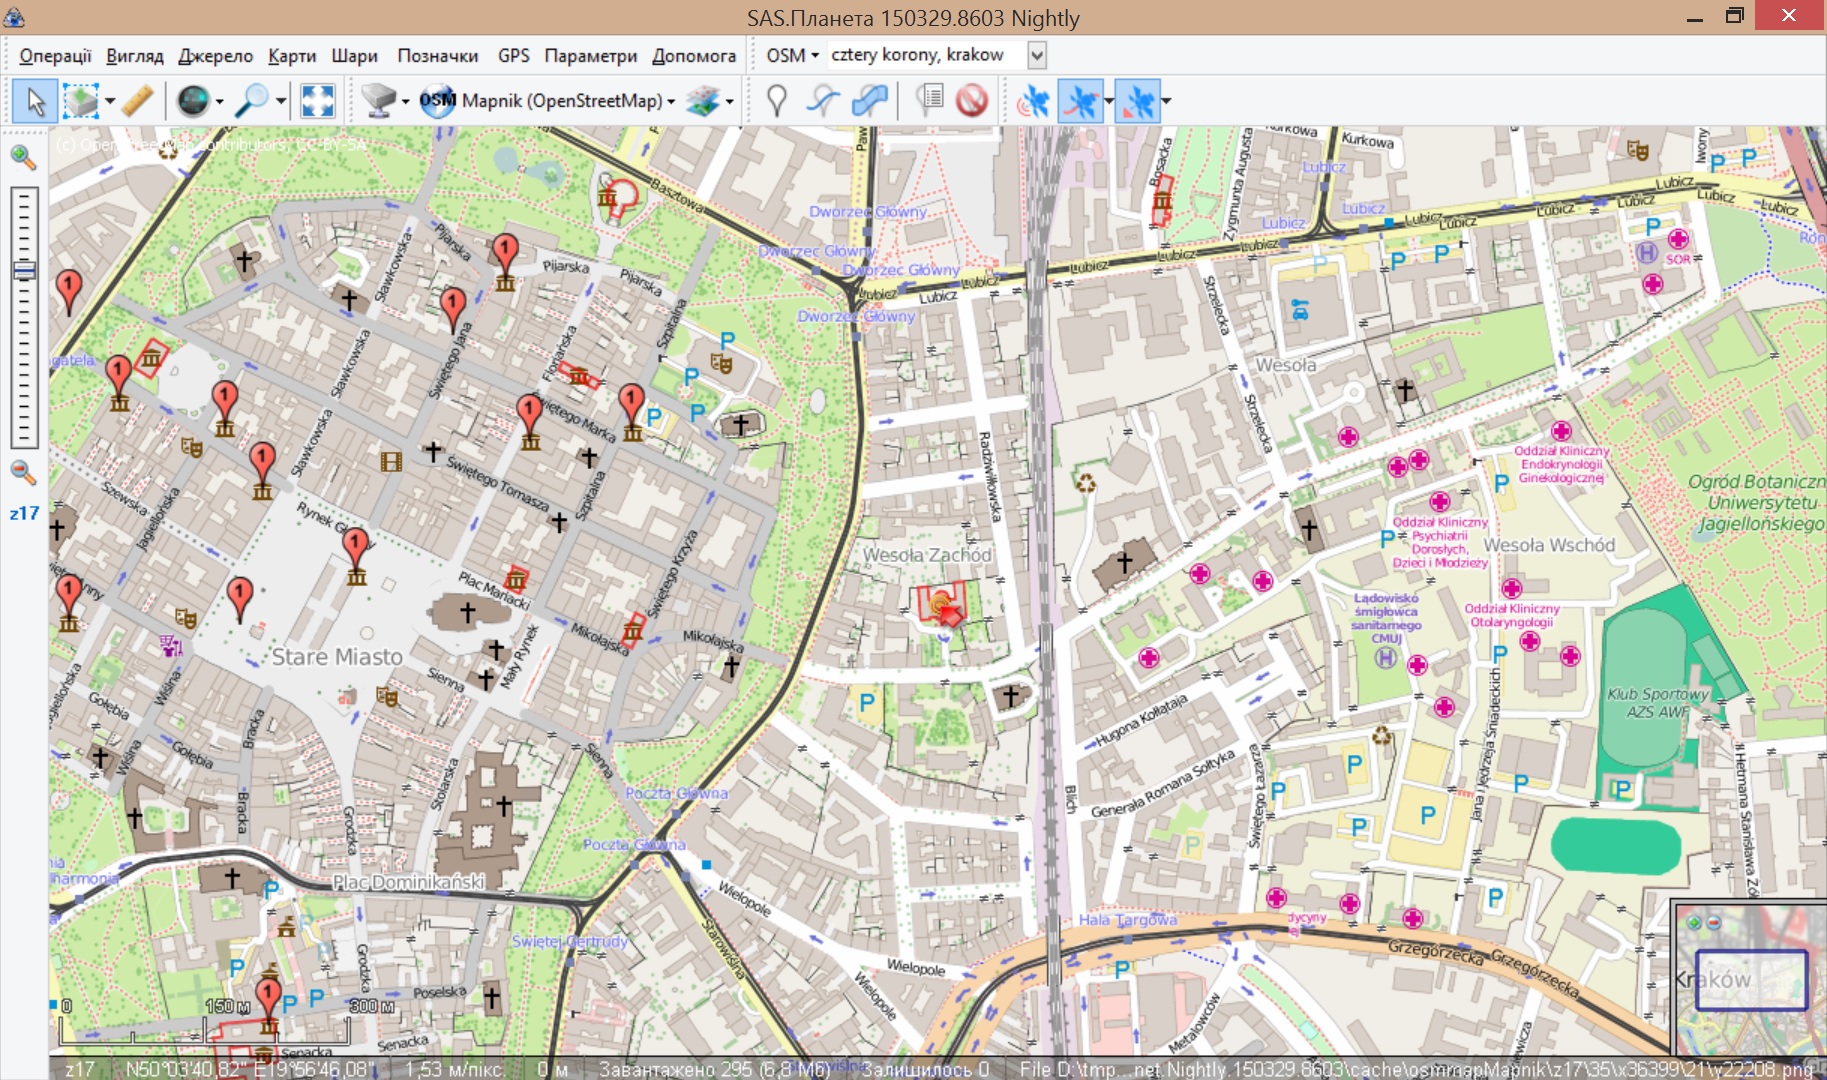
Task: Click the green plus button on the minimap
Action: (1693, 922)
